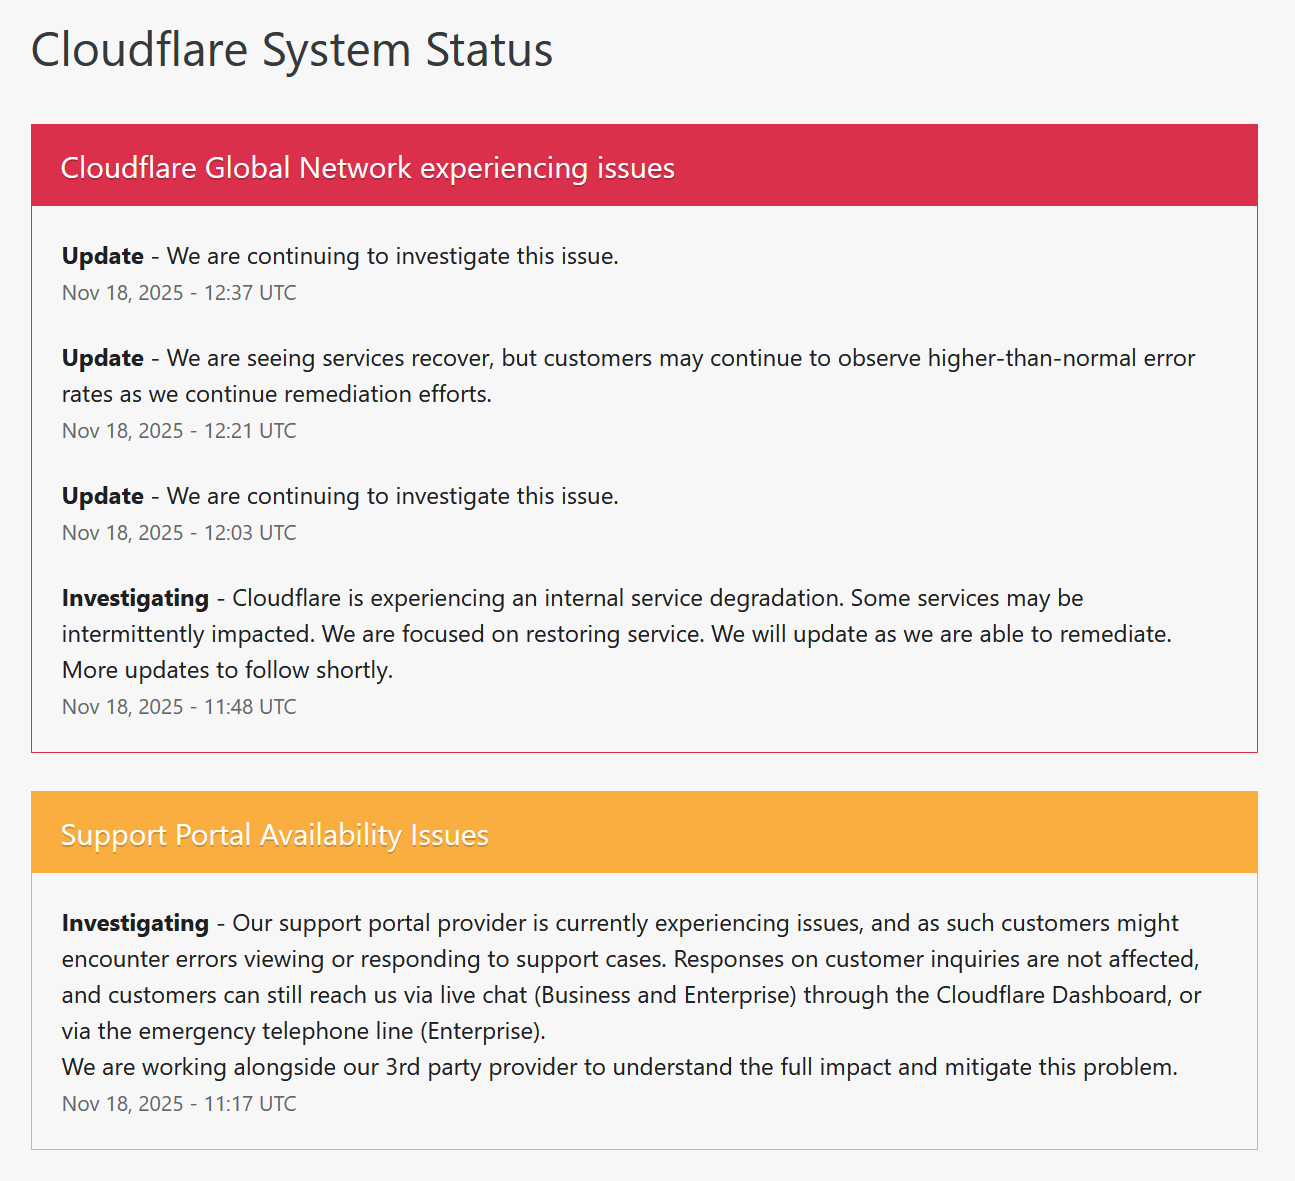The height and width of the screenshot is (1181, 1295).
Task: Click the Nov 18, 2025 - 11:17 UTC timestamp
Action: point(179,1104)
